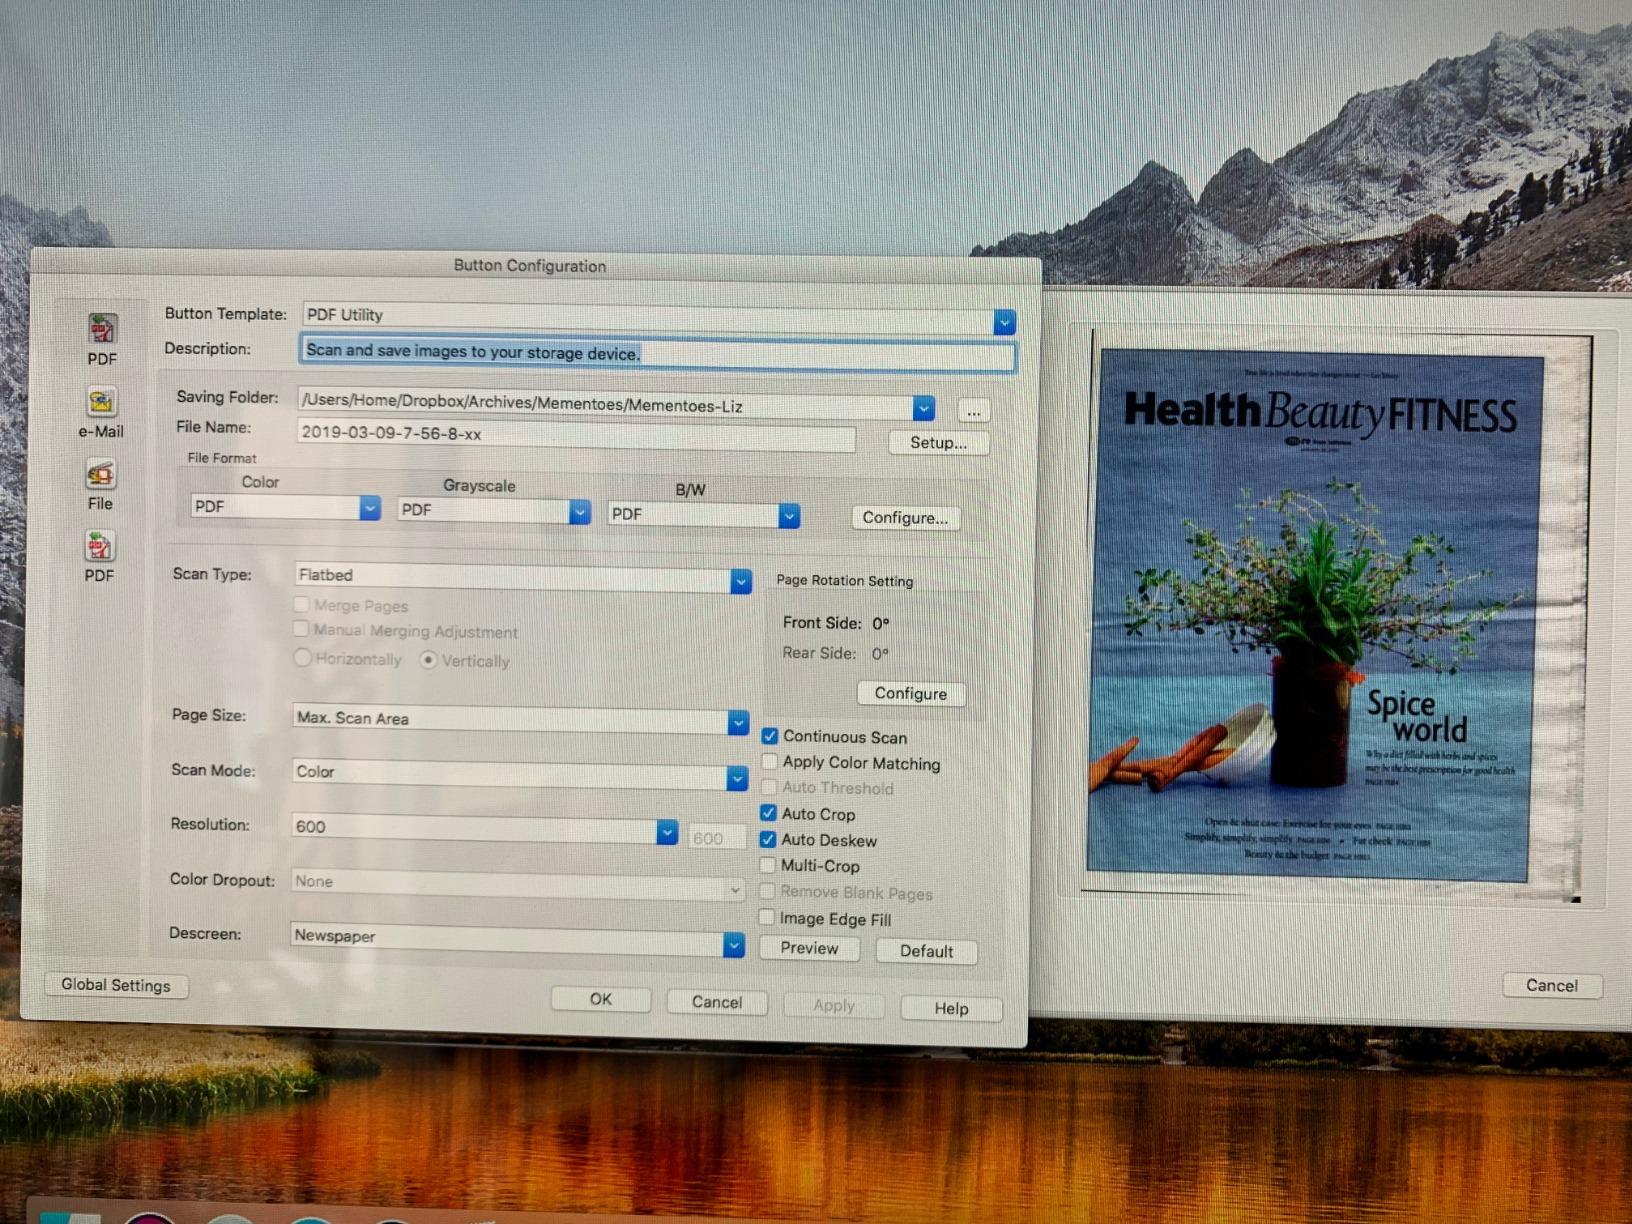Click the Setup... button beside File Name
1632x1224 pixels.
[x=938, y=442]
